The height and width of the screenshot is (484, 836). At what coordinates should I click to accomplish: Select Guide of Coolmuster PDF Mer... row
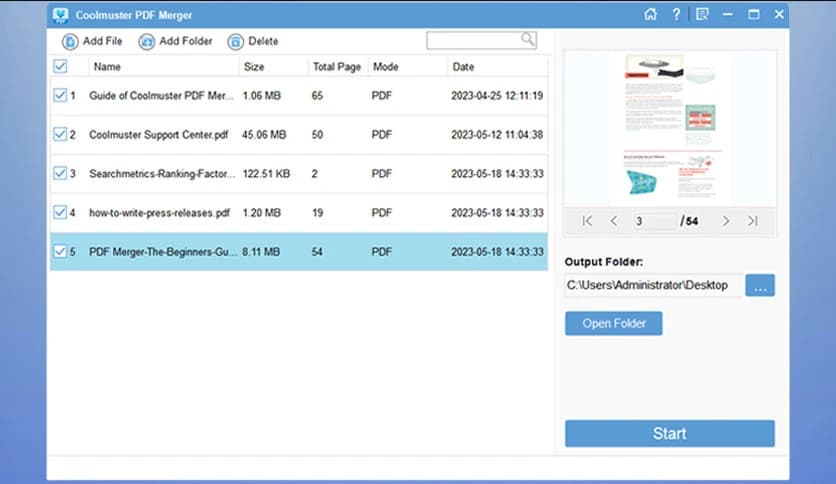click(299, 95)
